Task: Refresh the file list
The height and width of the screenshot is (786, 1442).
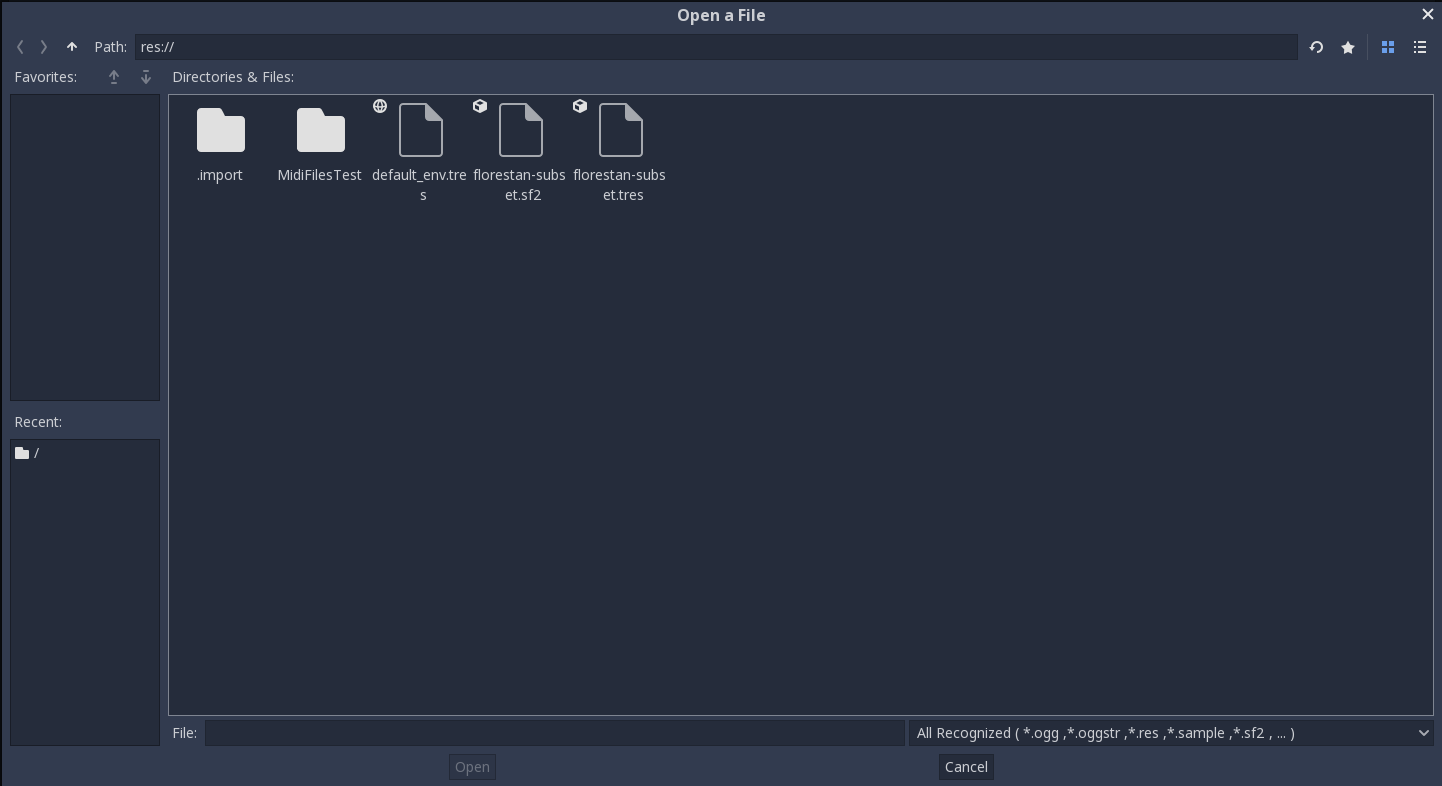Action: click(1316, 47)
